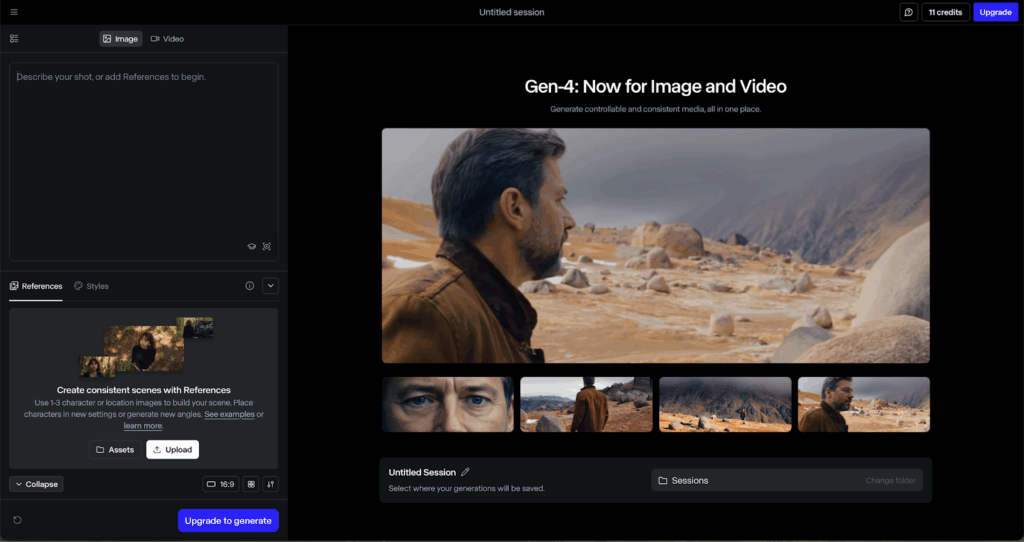Screen dimensions: 1024x542
Task: Select the foggy mountain landscape thumbnail
Action: tap(725, 404)
